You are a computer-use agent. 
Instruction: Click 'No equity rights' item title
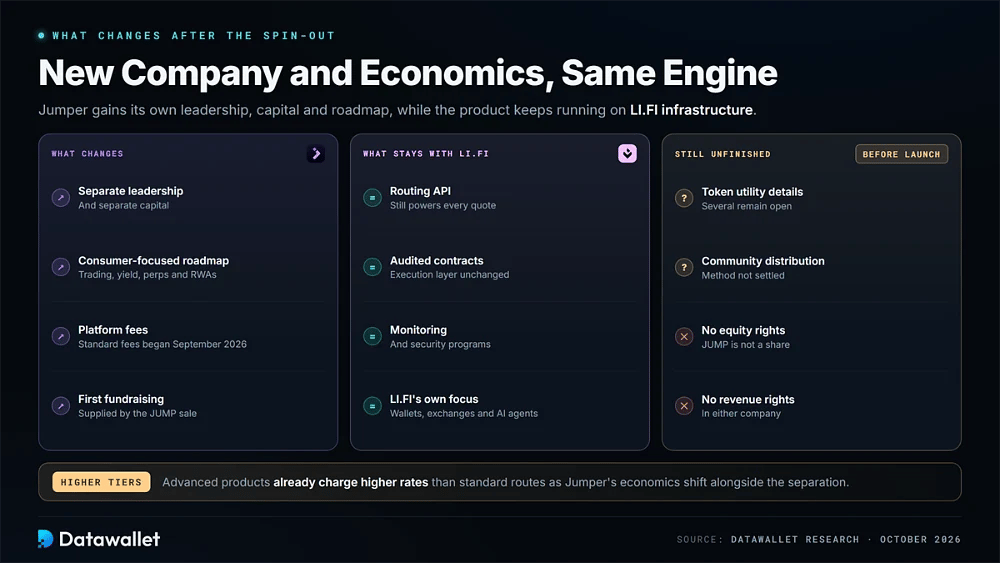click(744, 330)
